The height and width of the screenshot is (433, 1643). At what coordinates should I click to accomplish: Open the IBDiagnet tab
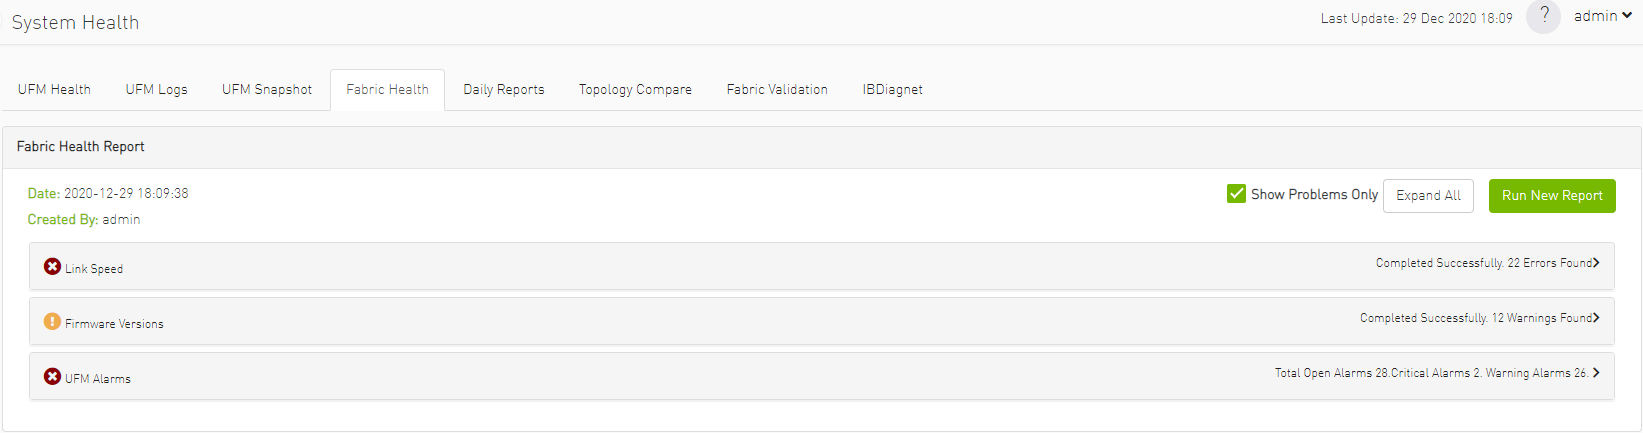point(893,90)
